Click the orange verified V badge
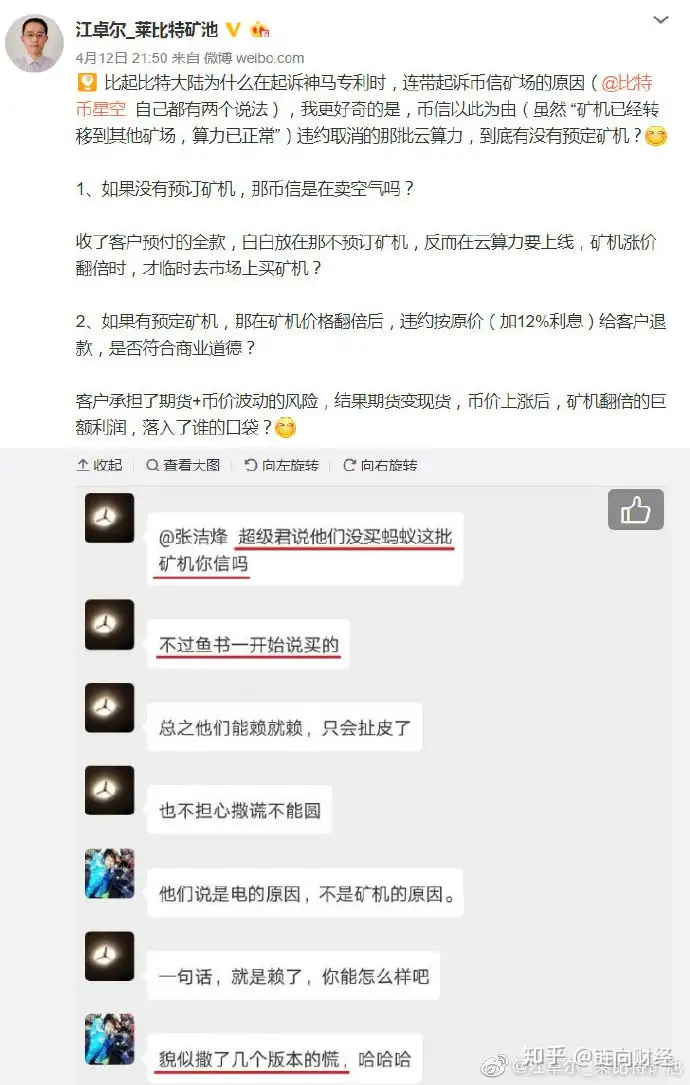Viewport: 690px width, 1085px height. pos(233,30)
